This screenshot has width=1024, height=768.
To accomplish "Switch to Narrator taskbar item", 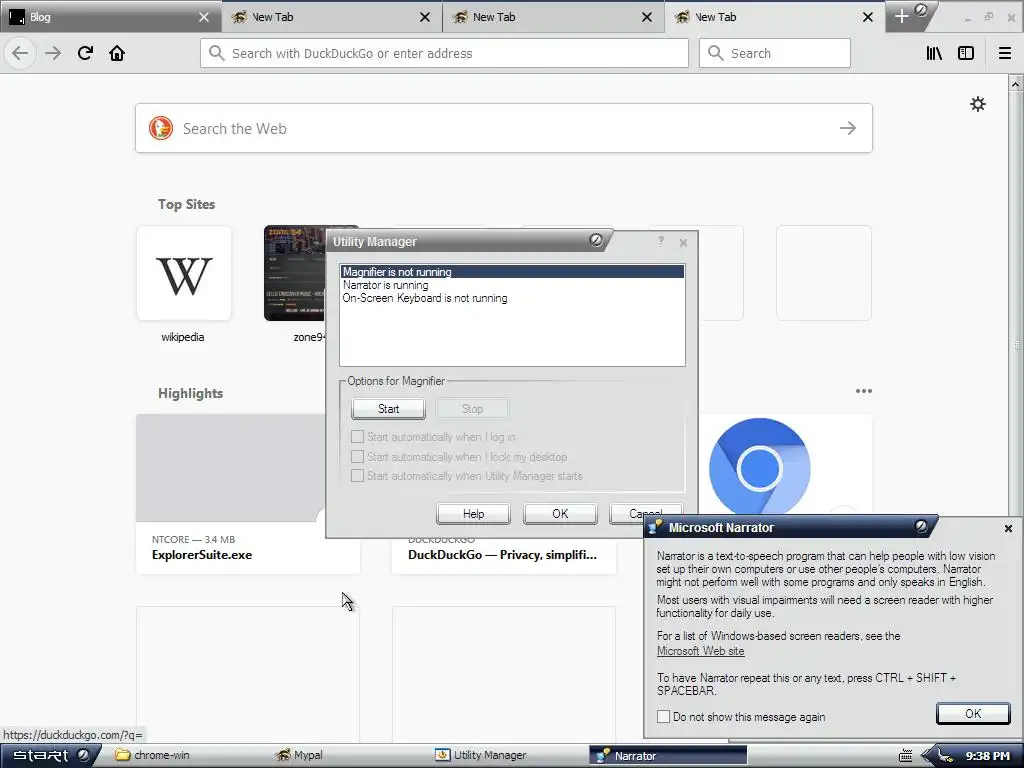I will click(667, 756).
